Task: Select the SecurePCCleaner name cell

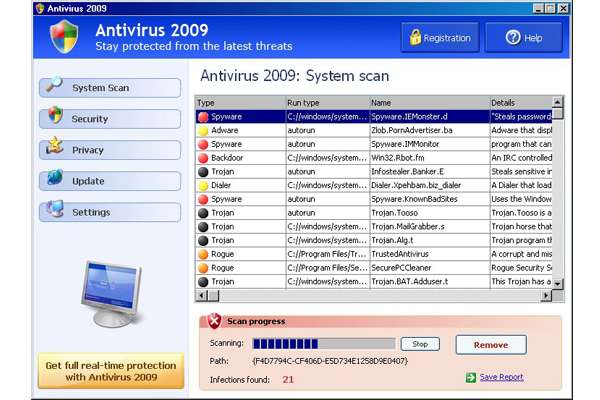Action: pyautogui.click(x=430, y=268)
